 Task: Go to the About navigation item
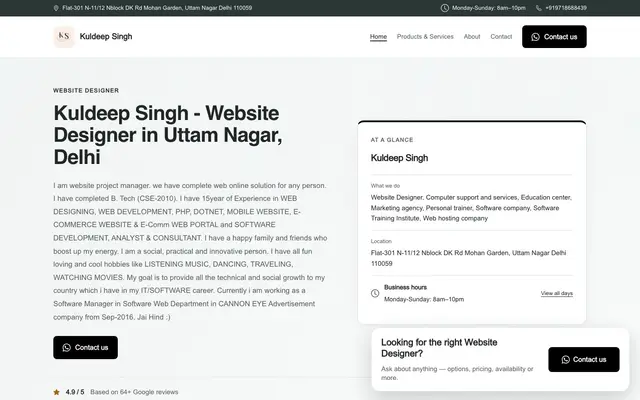click(472, 37)
